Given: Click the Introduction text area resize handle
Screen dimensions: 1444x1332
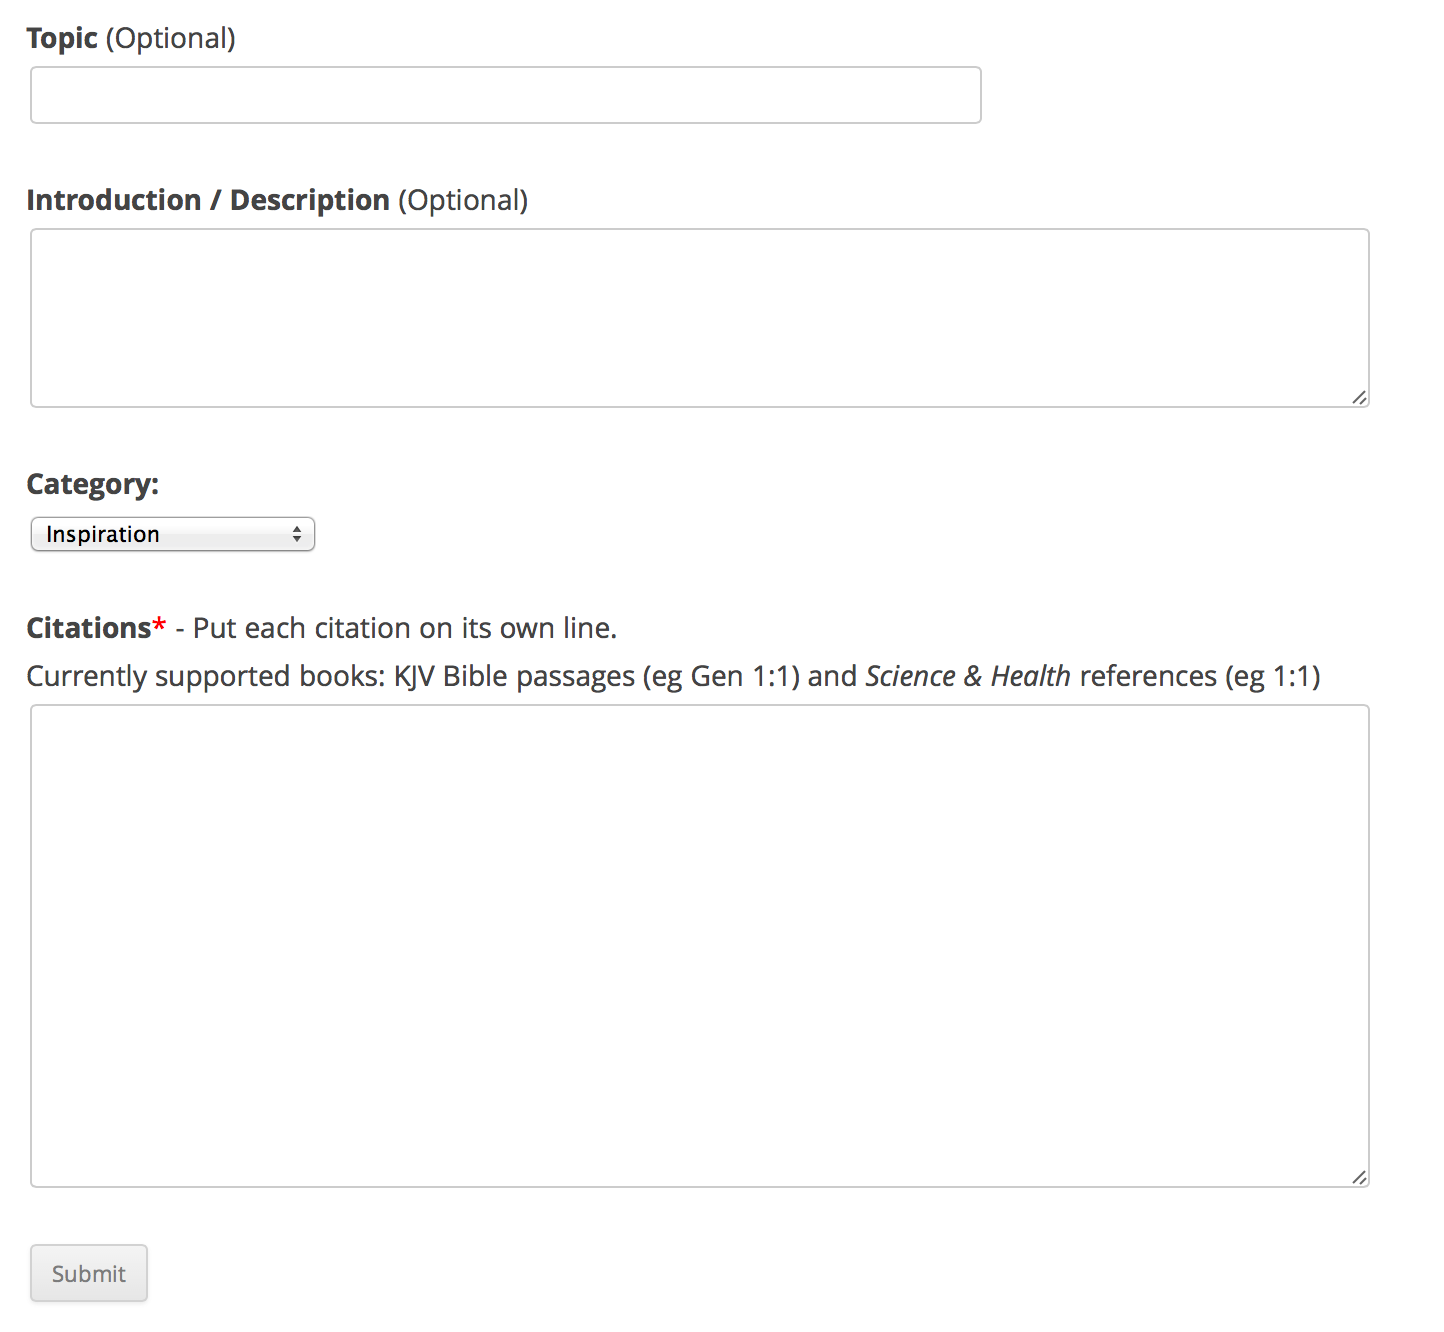Looking at the screenshot, I should point(1359,398).
